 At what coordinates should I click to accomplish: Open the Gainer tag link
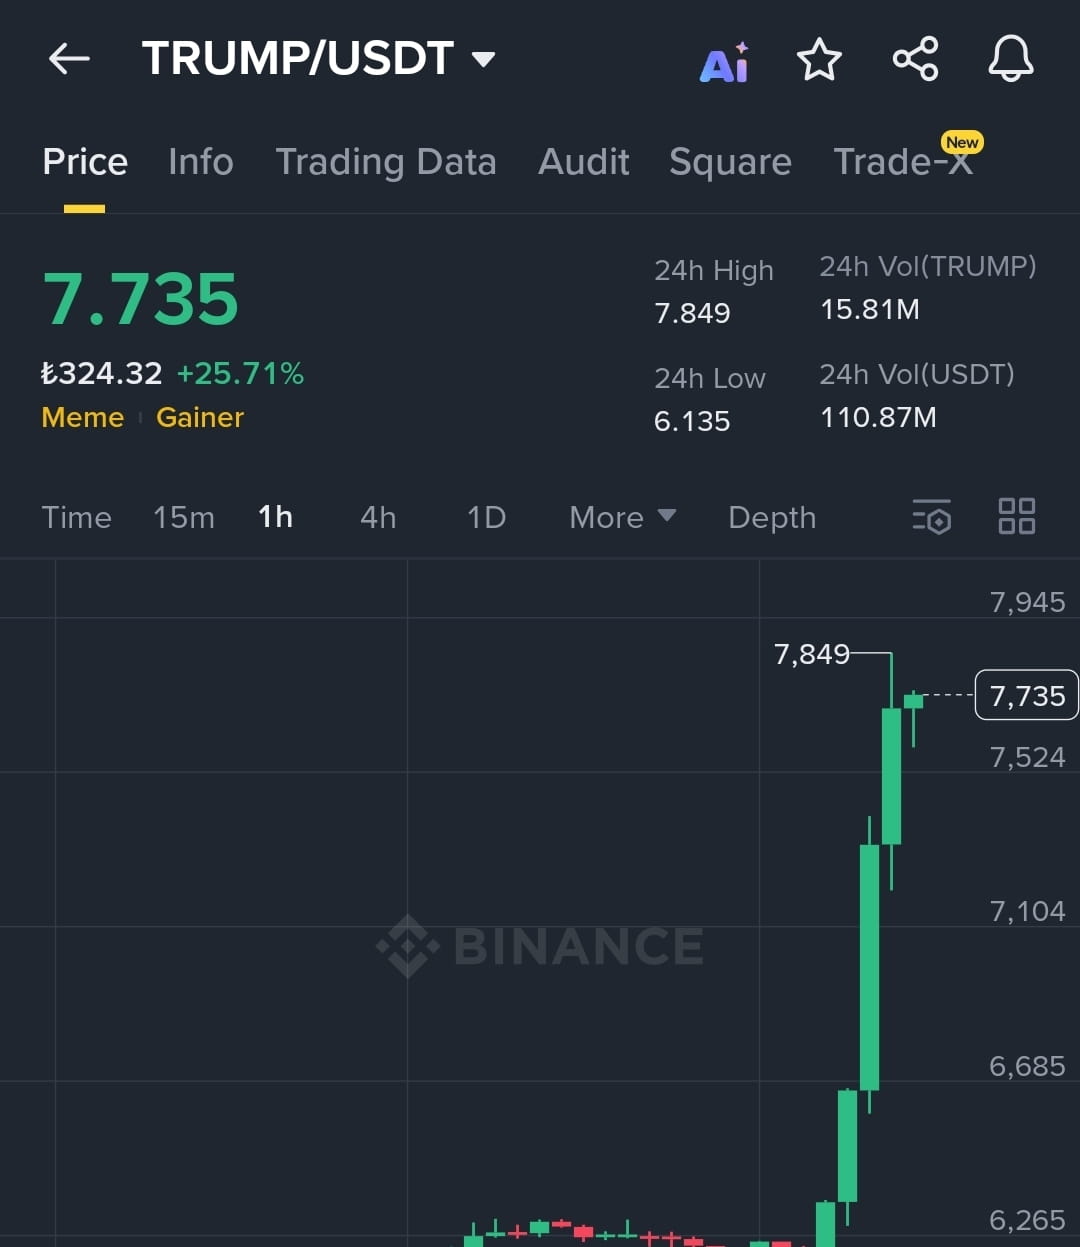pos(200,417)
